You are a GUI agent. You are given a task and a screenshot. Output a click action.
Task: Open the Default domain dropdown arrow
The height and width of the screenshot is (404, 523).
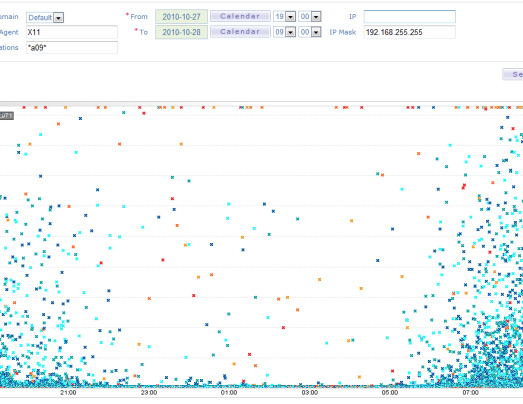point(59,18)
